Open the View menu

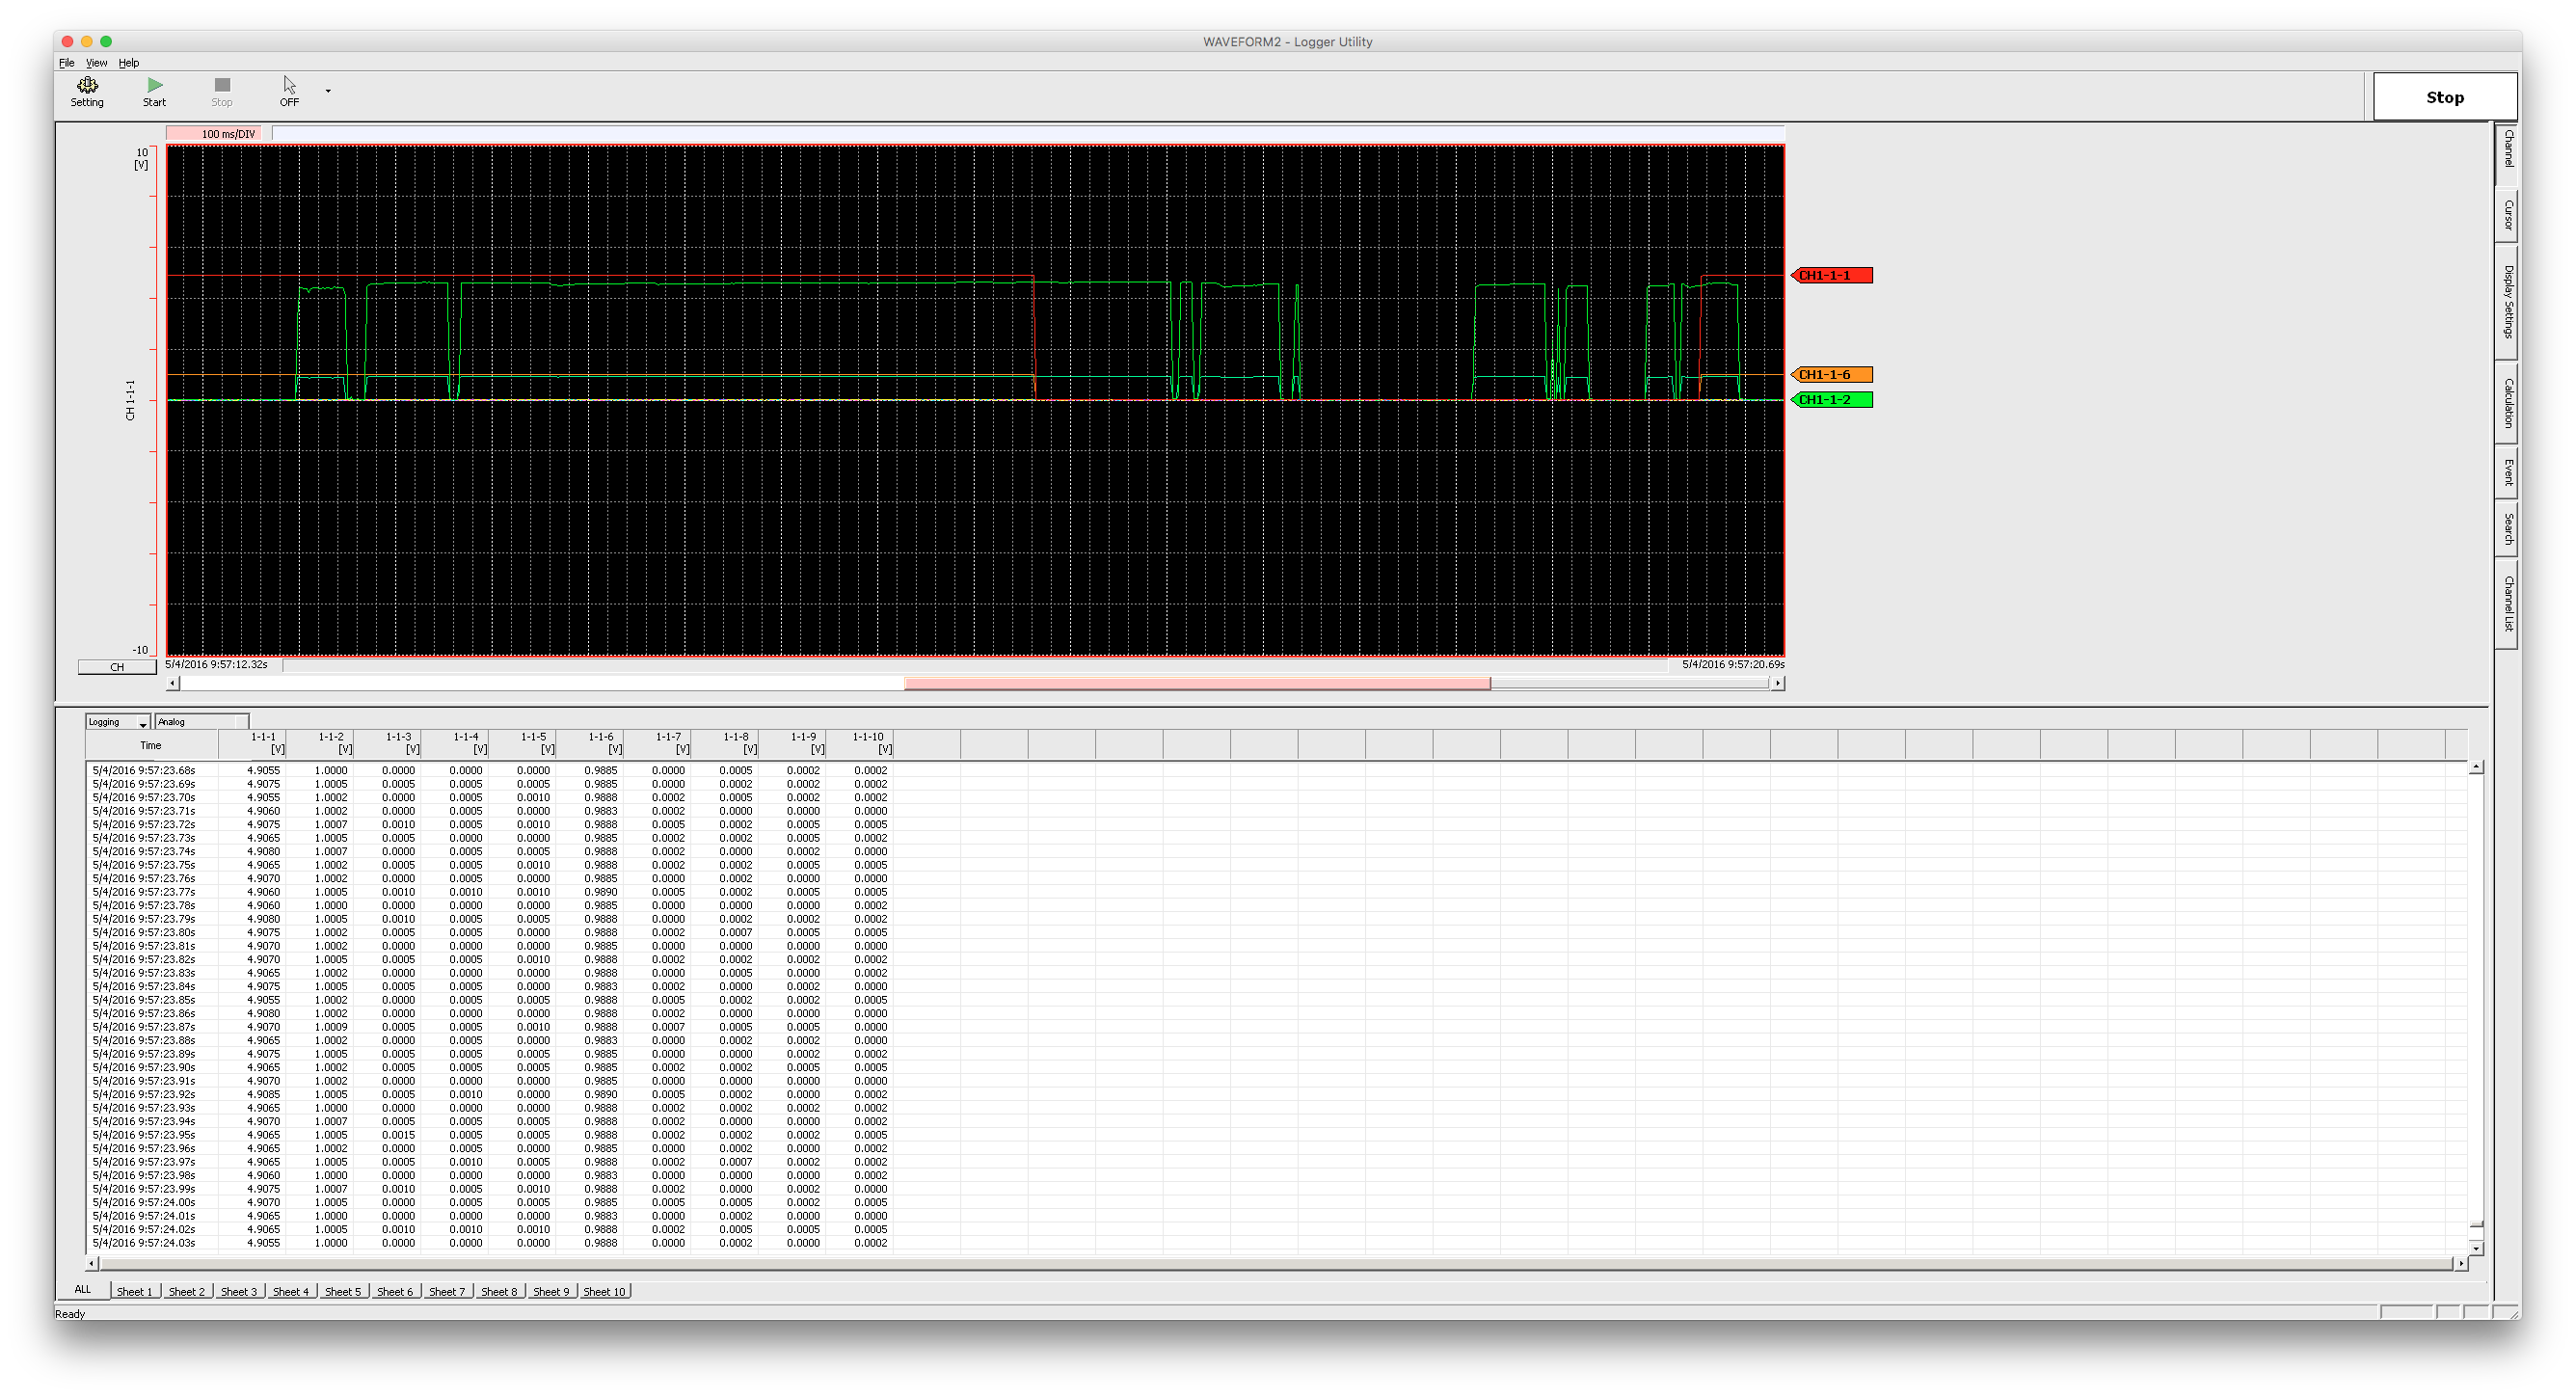coord(96,62)
